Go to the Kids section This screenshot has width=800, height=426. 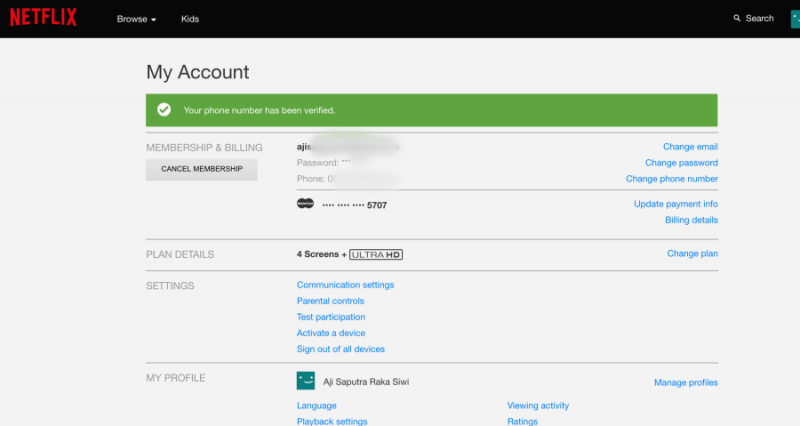190,19
